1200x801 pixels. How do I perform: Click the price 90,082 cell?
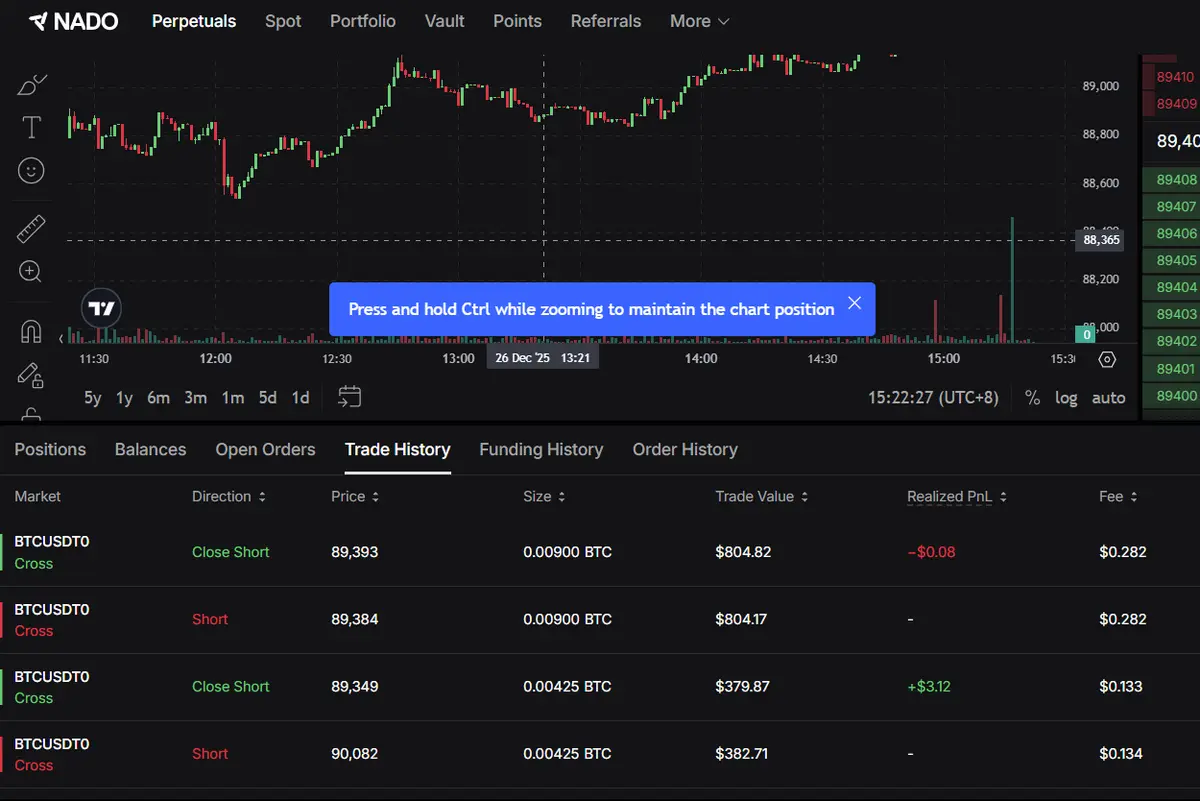point(355,754)
